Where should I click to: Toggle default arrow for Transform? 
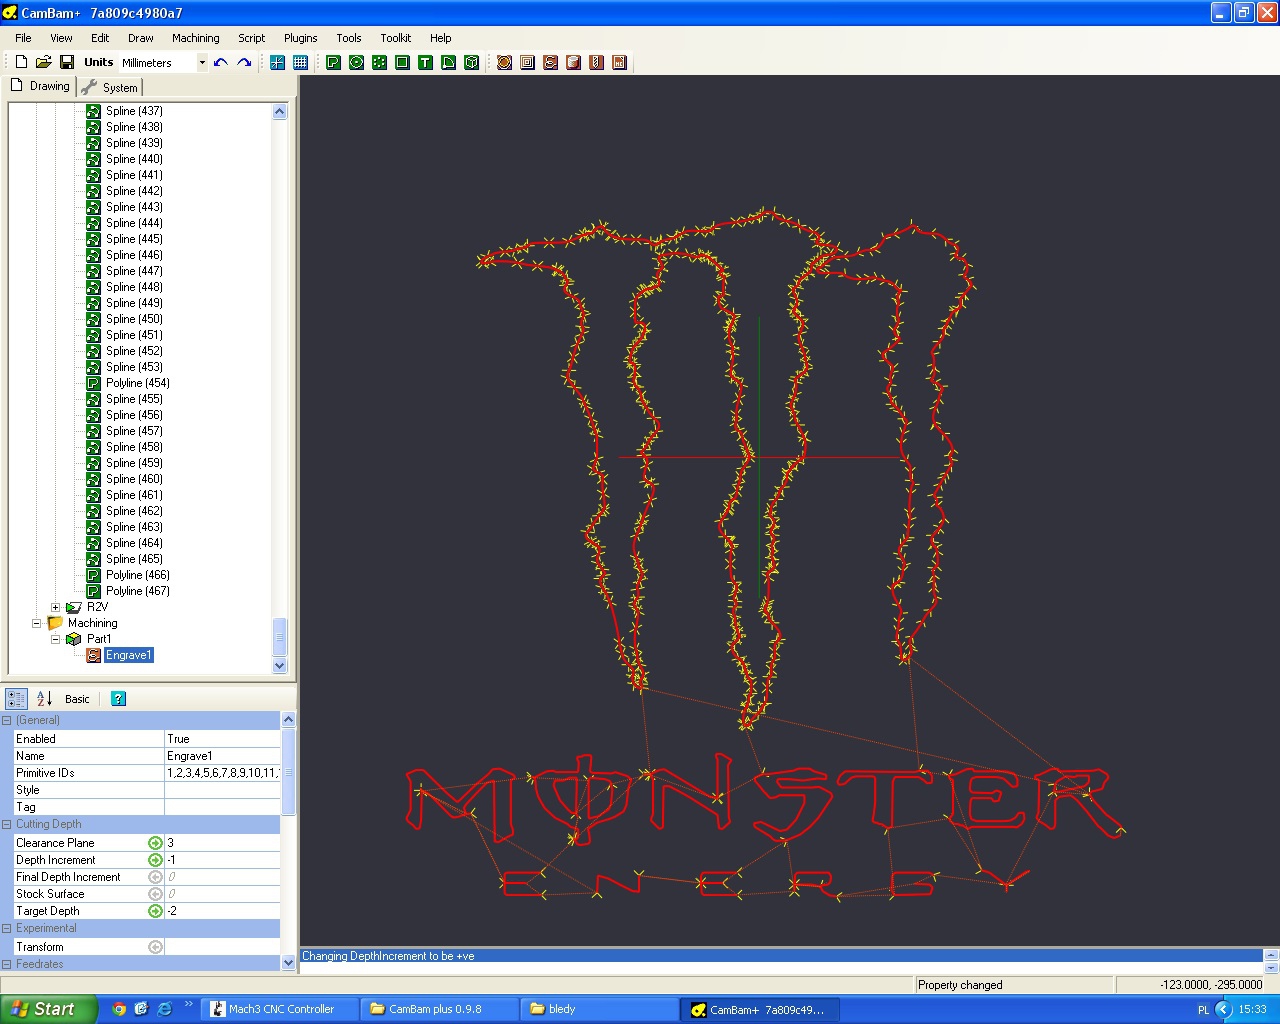[155, 947]
